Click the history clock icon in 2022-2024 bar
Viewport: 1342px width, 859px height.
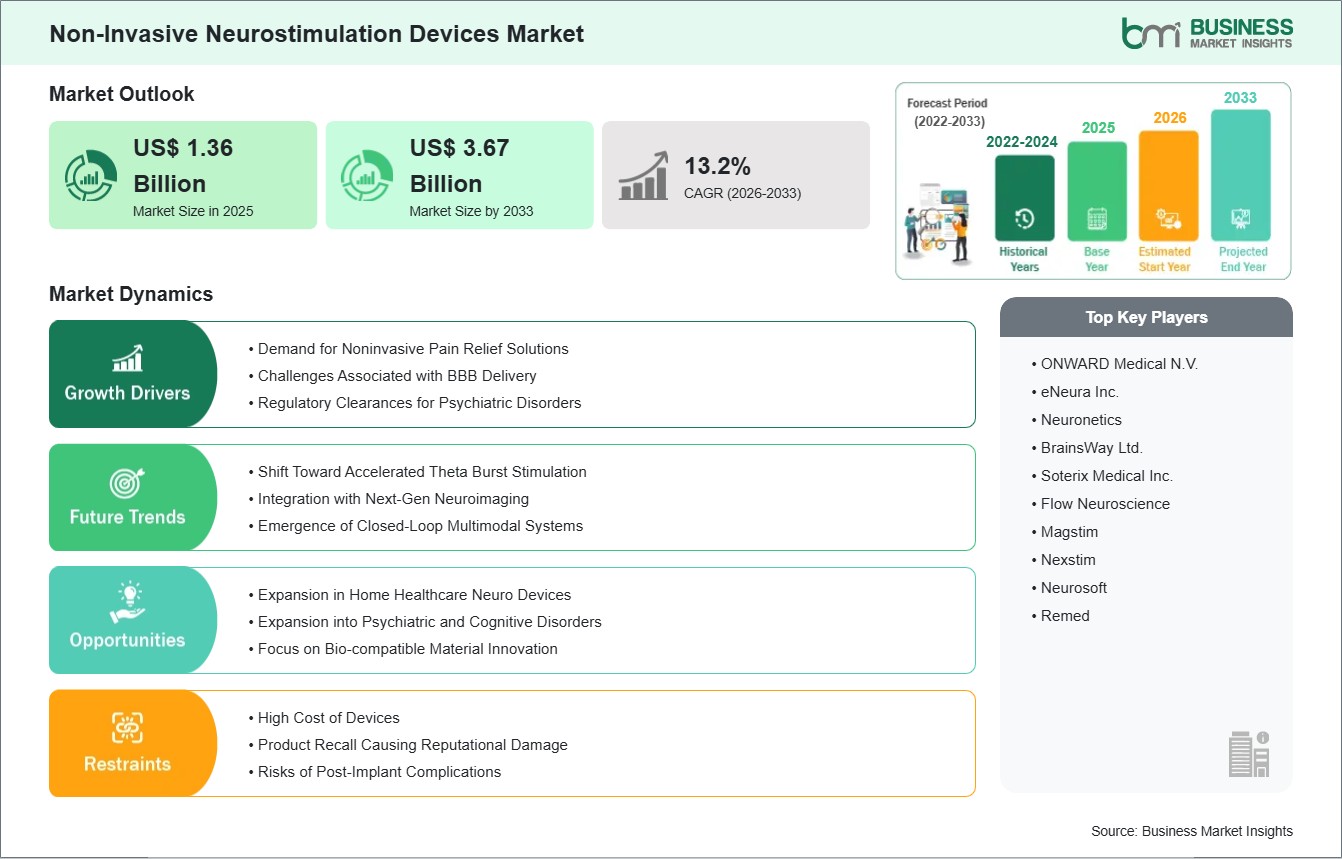(x=1024, y=219)
